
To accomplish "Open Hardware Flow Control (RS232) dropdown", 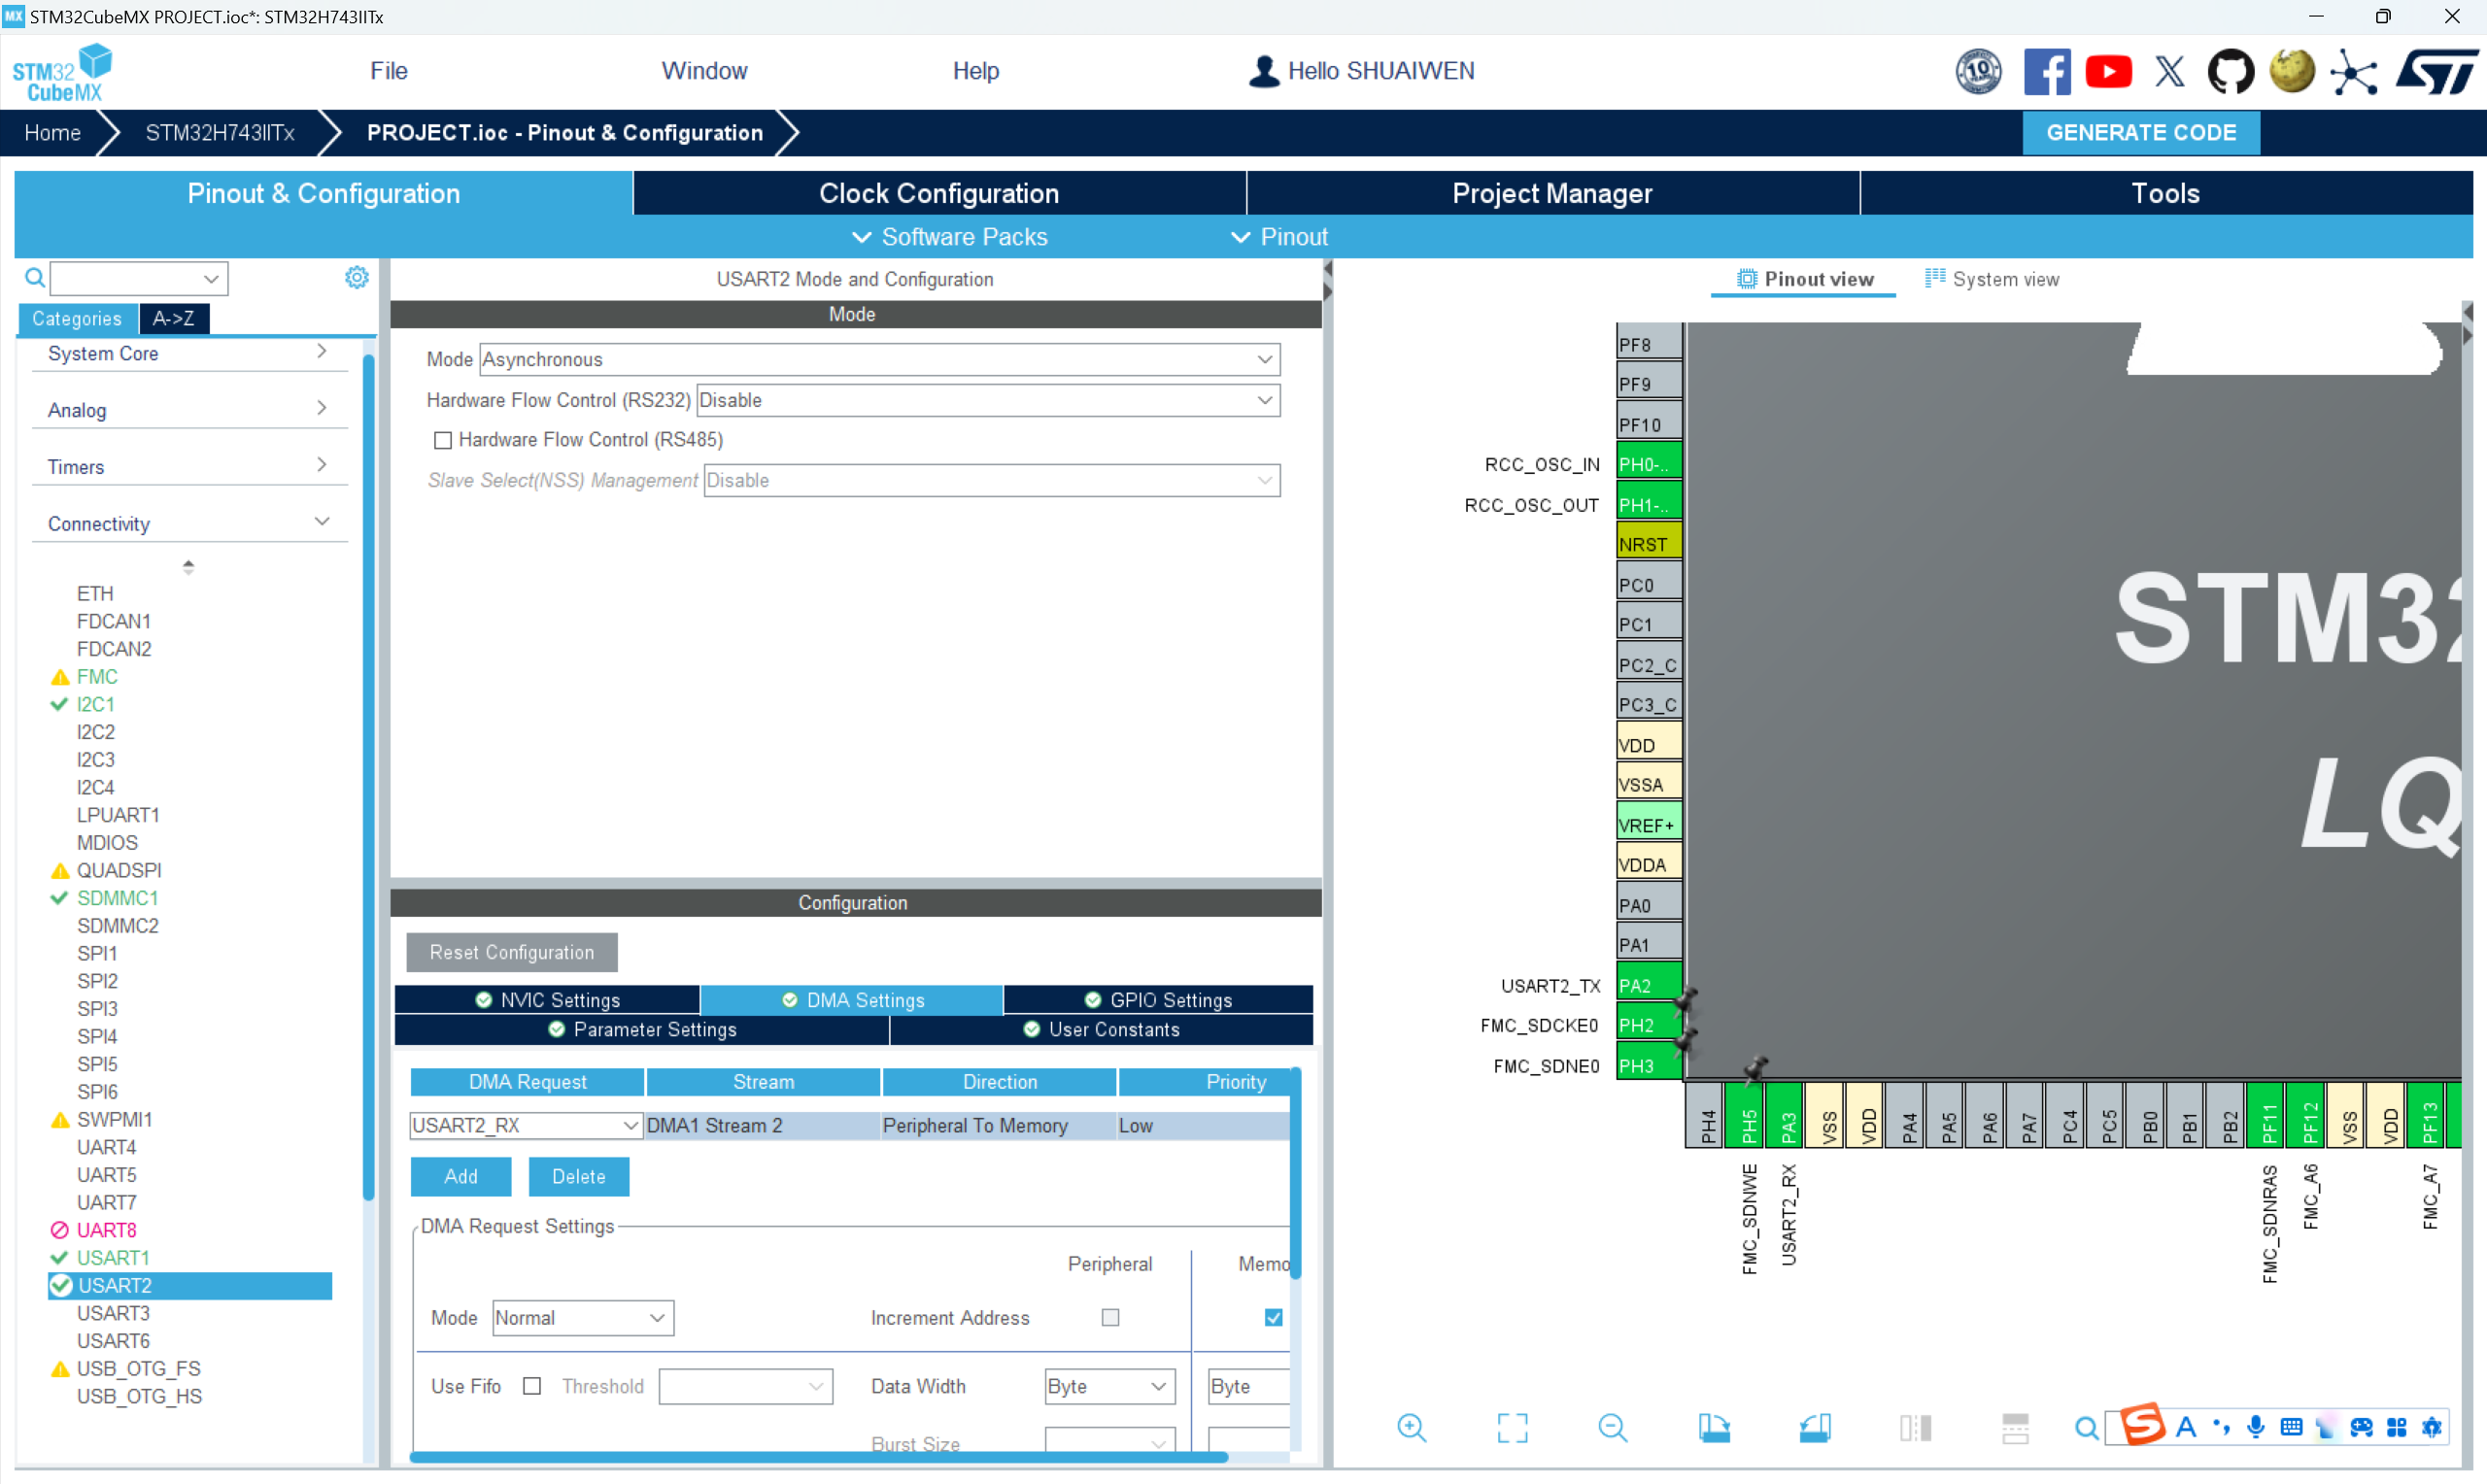I will pyautogui.click(x=987, y=400).
